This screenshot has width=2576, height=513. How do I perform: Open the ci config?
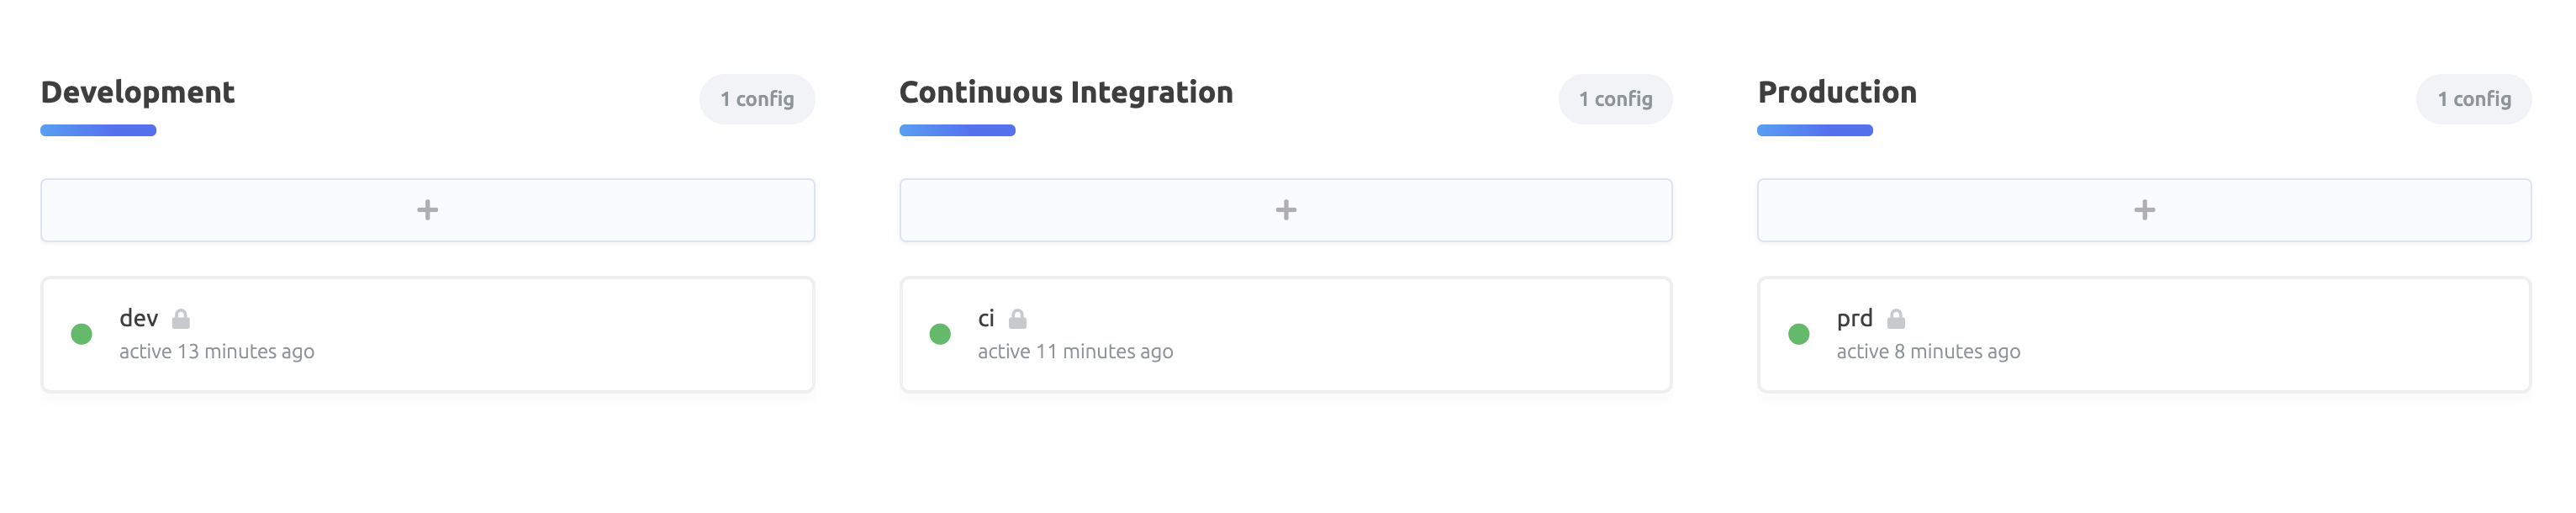coord(986,318)
